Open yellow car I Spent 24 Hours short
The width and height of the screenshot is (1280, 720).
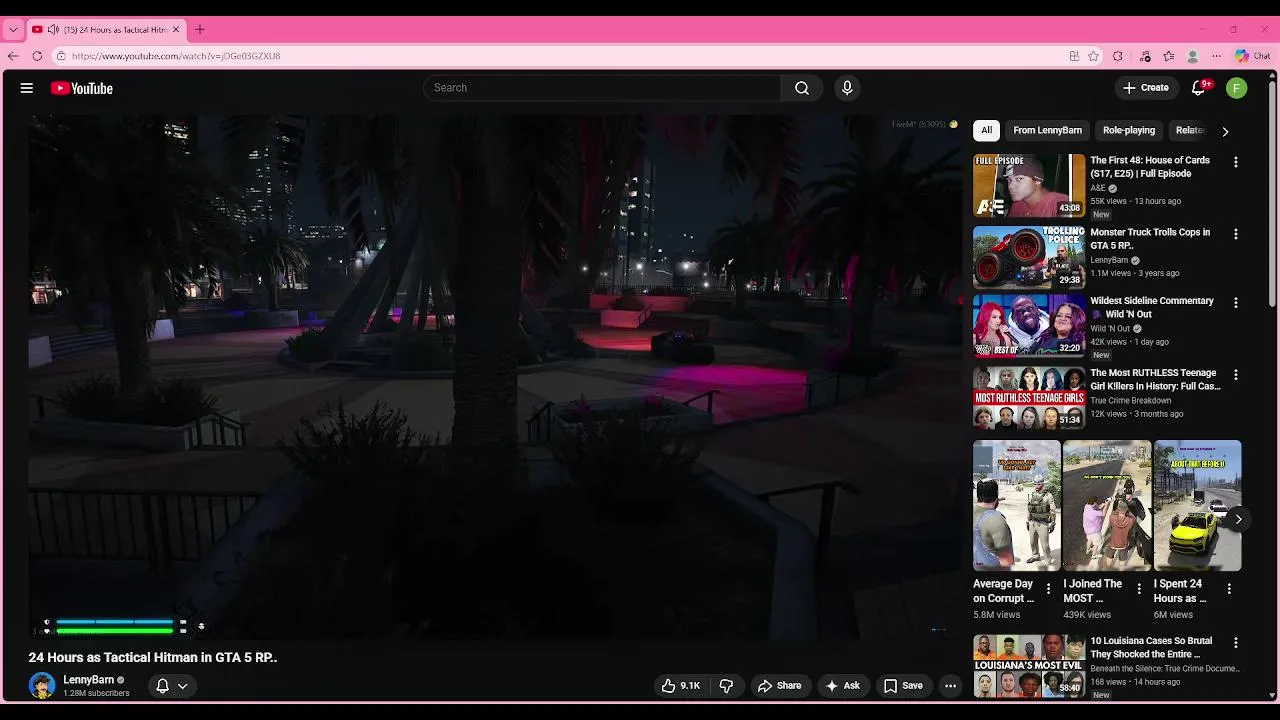[1197, 506]
